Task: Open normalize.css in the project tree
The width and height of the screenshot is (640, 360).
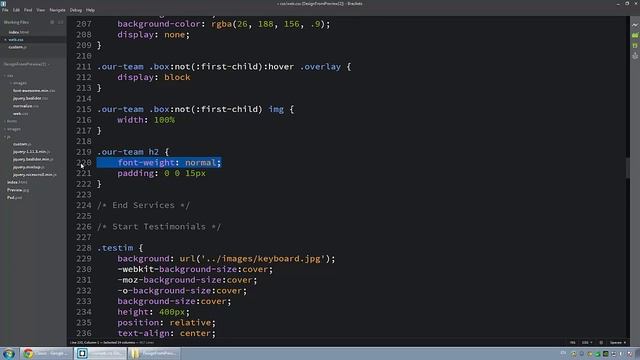Action: click(x=25, y=106)
